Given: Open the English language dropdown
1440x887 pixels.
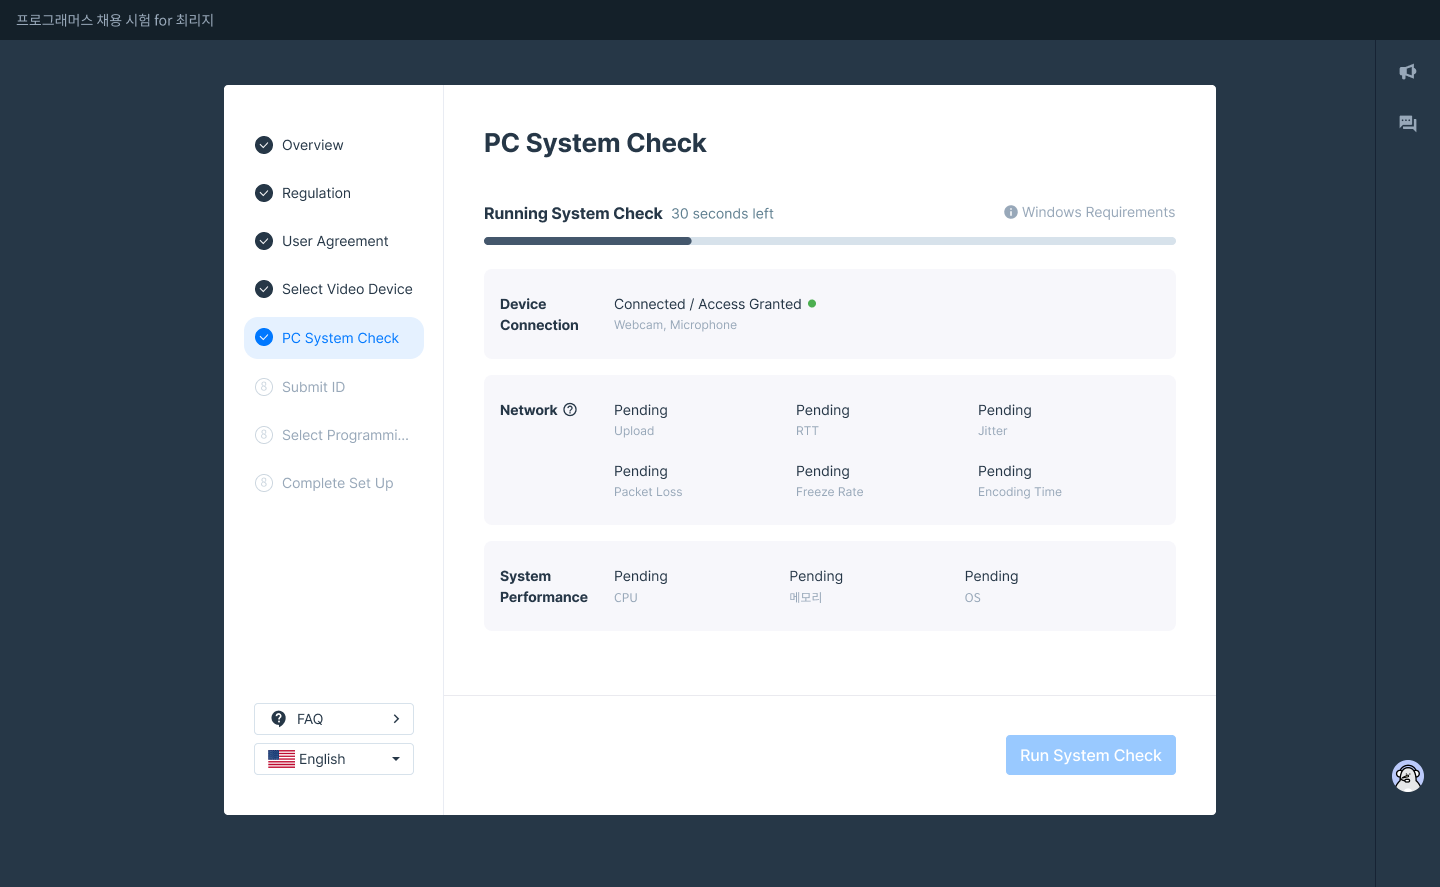Looking at the screenshot, I should click(333, 759).
